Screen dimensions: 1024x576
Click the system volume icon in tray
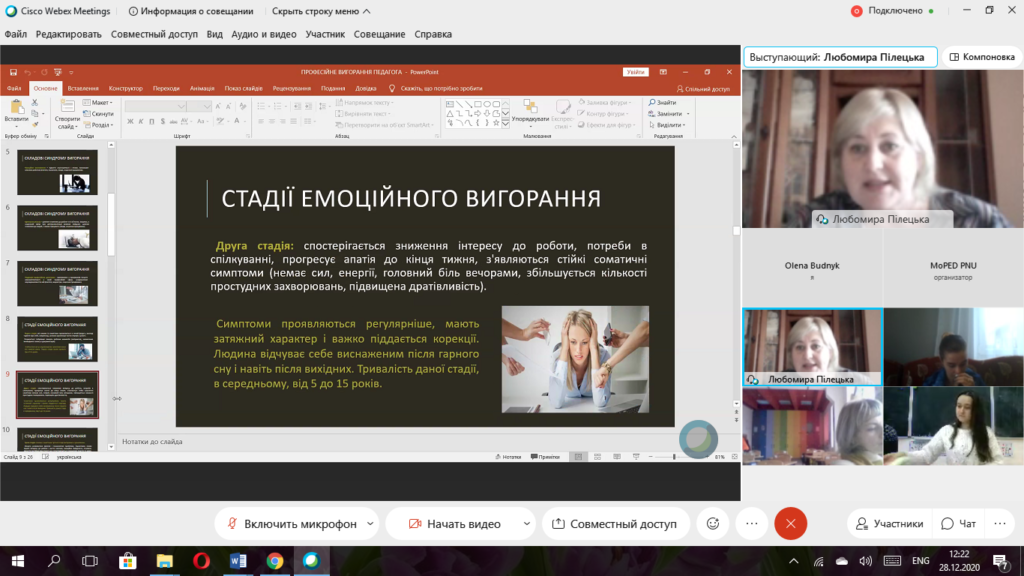pos(865,561)
